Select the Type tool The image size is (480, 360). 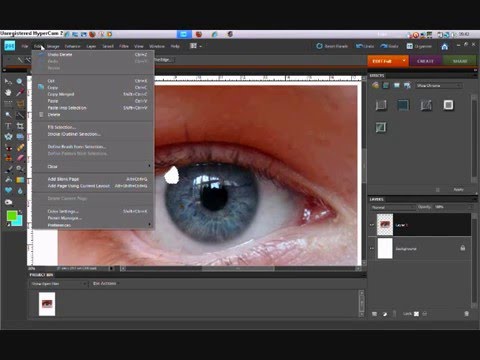8,126
